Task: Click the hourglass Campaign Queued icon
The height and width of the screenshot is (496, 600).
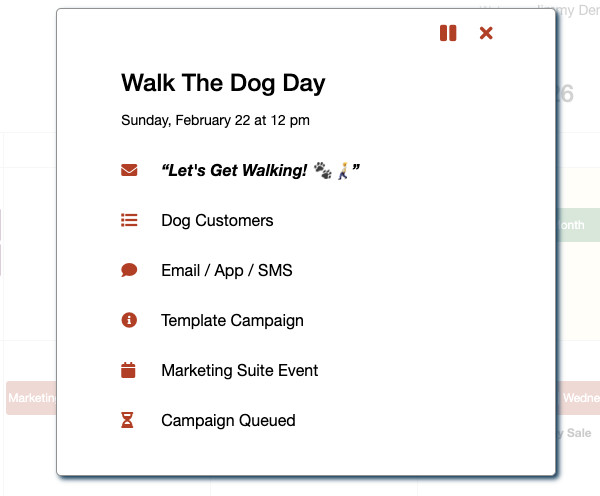Action: tap(128, 420)
